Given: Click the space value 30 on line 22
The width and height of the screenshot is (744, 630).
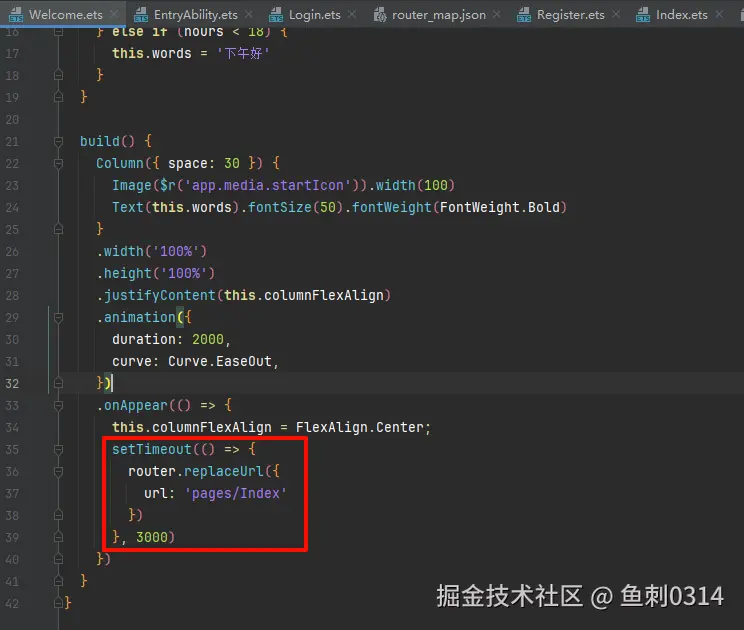Looking at the screenshot, I should coord(232,163).
